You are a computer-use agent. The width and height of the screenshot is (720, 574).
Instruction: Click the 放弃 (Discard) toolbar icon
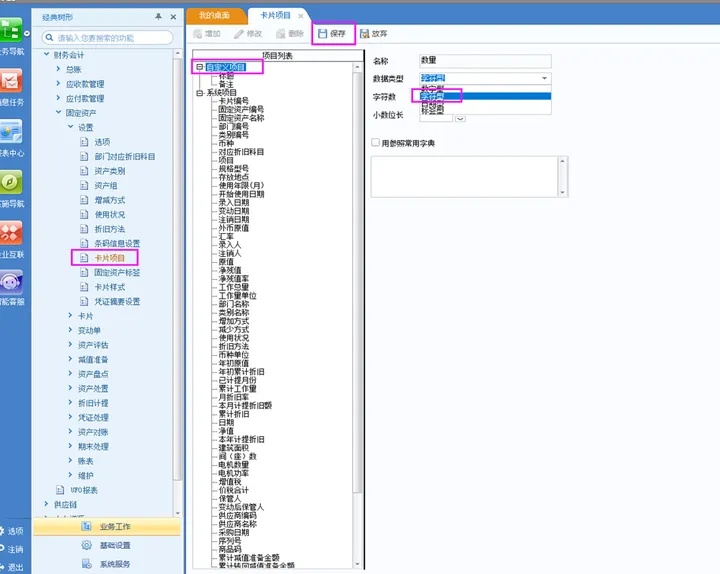[x=373, y=34]
